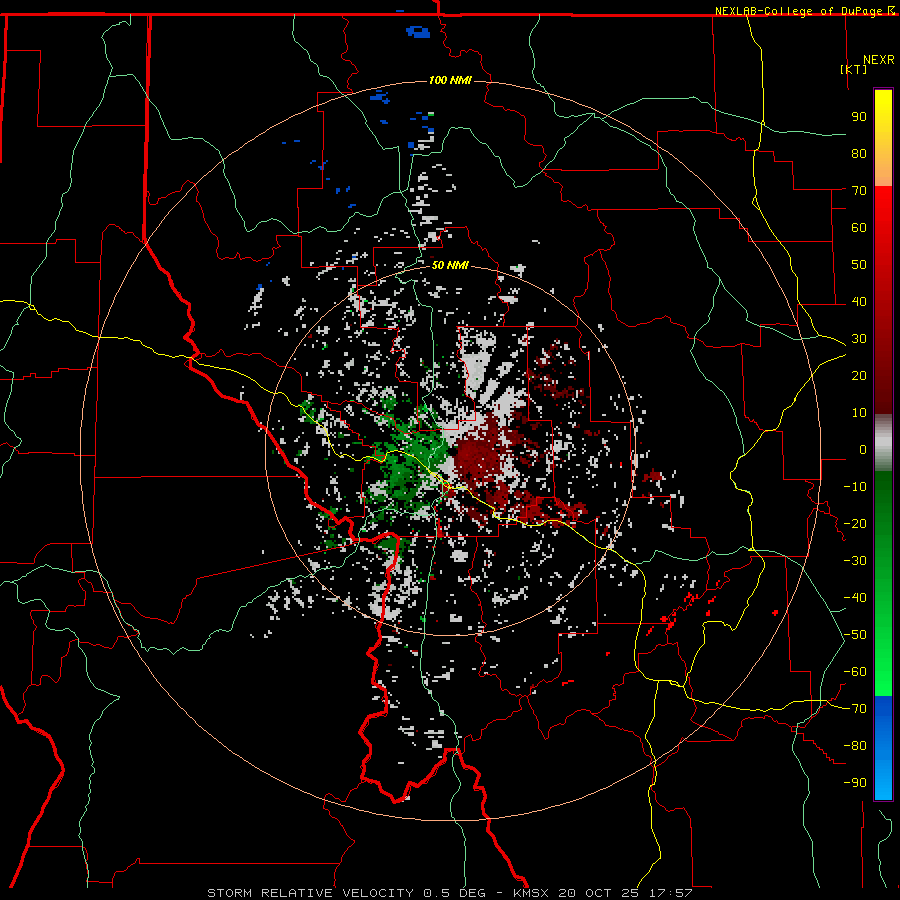Click the NEXLAB-College of DuPage title text
This screenshot has height=900, width=900.
click(x=798, y=11)
